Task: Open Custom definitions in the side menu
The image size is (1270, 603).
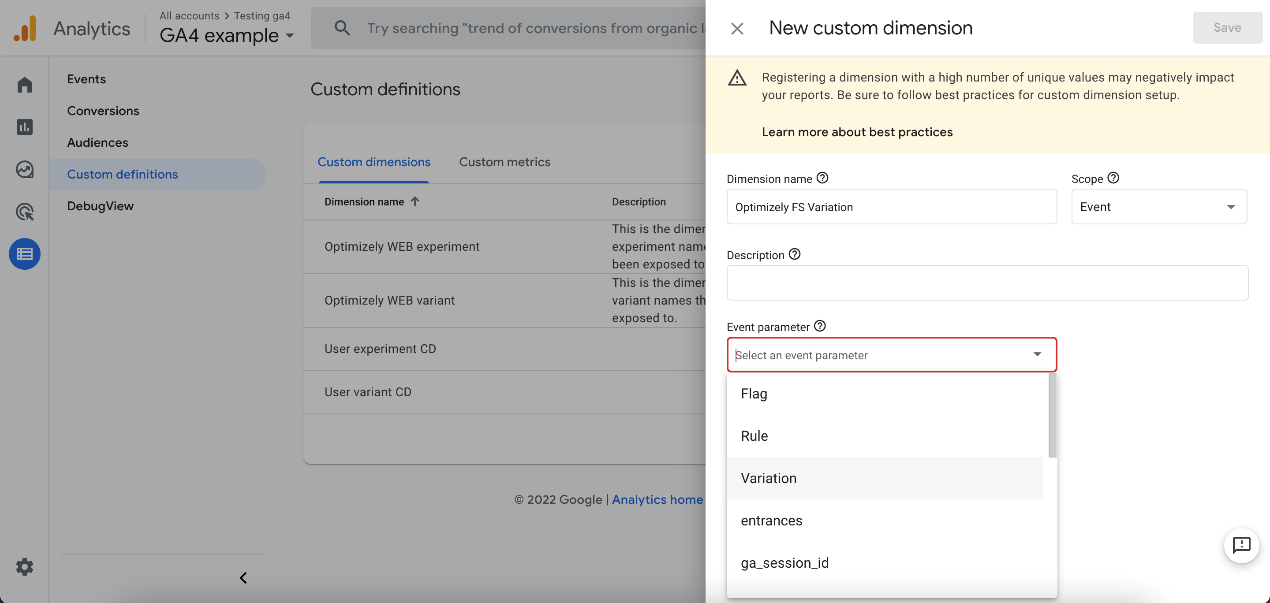Action: (158, 174)
